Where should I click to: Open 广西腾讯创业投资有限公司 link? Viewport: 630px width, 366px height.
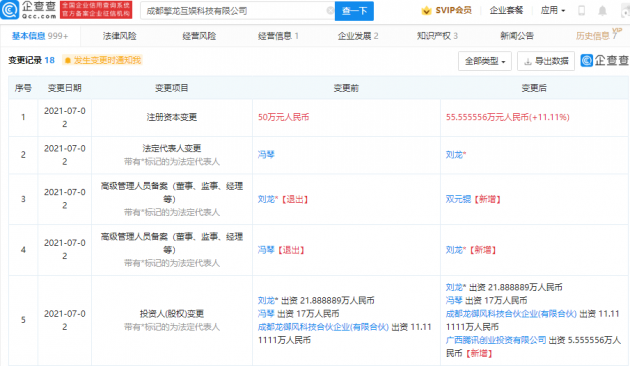click(x=496, y=340)
